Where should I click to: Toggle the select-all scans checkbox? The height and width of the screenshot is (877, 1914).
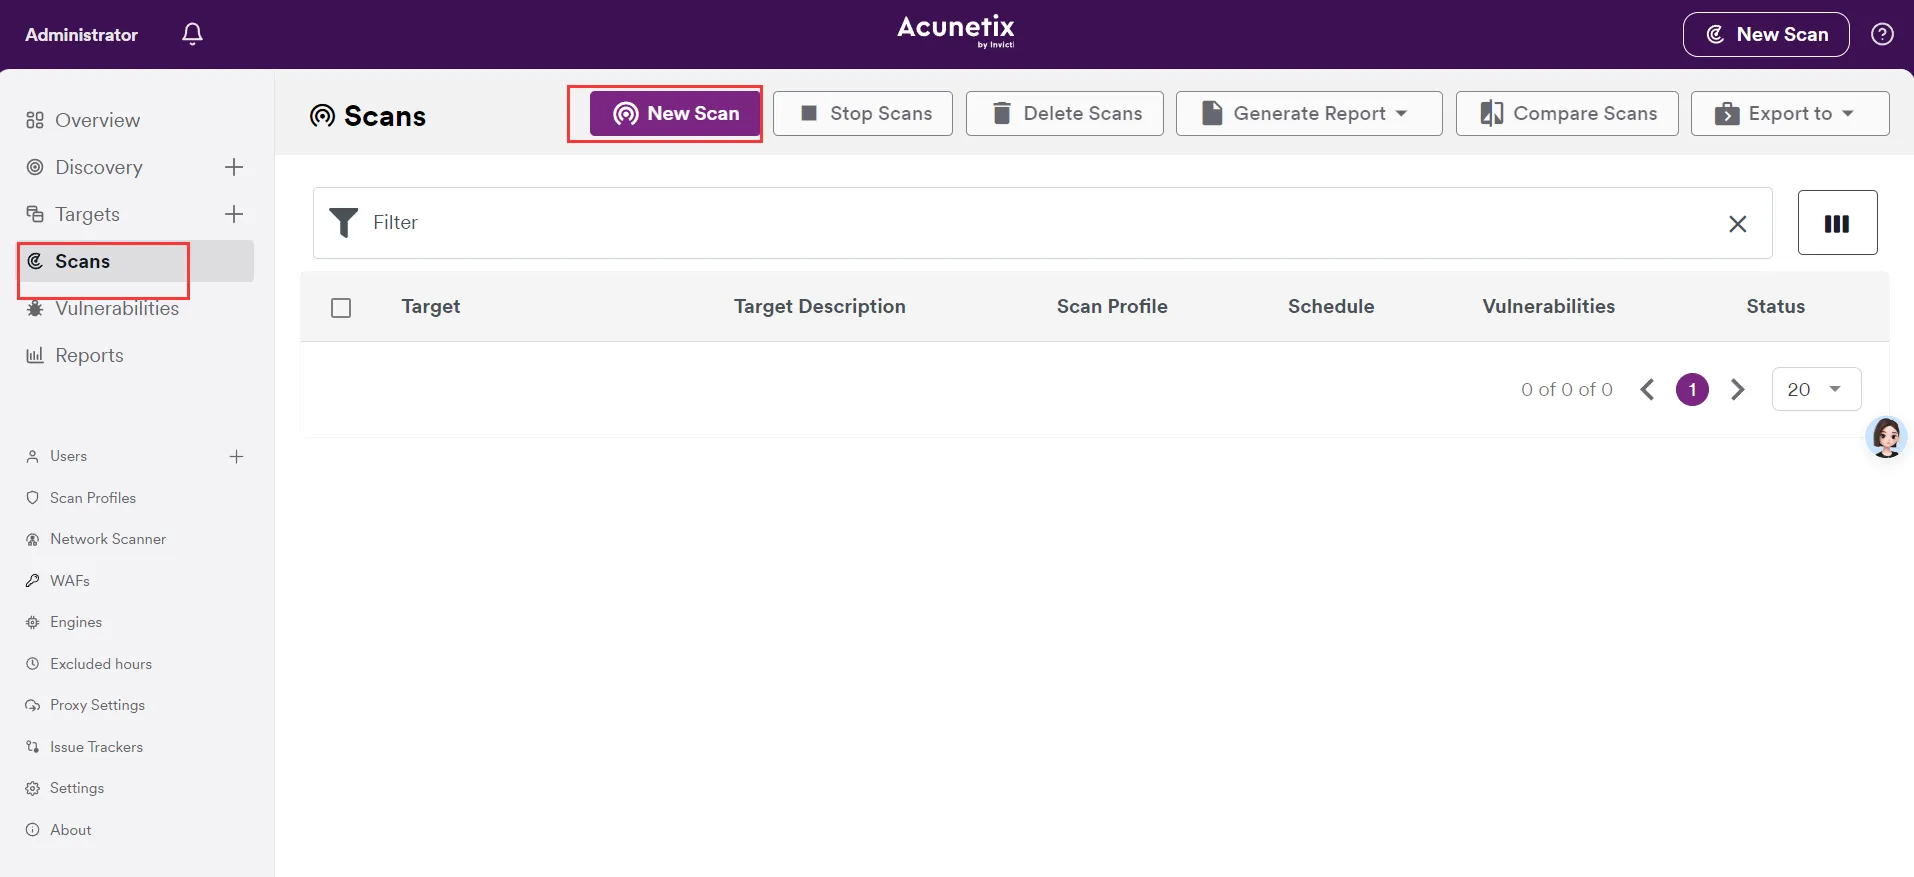341,307
